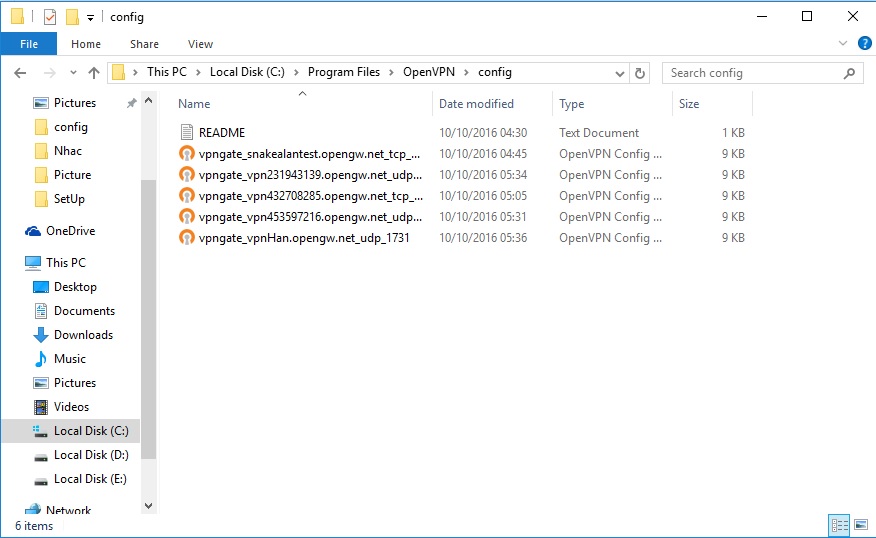Expand the chevron after Program Files breadcrumb
The width and height of the screenshot is (876, 538).
(x=391, y=73)
